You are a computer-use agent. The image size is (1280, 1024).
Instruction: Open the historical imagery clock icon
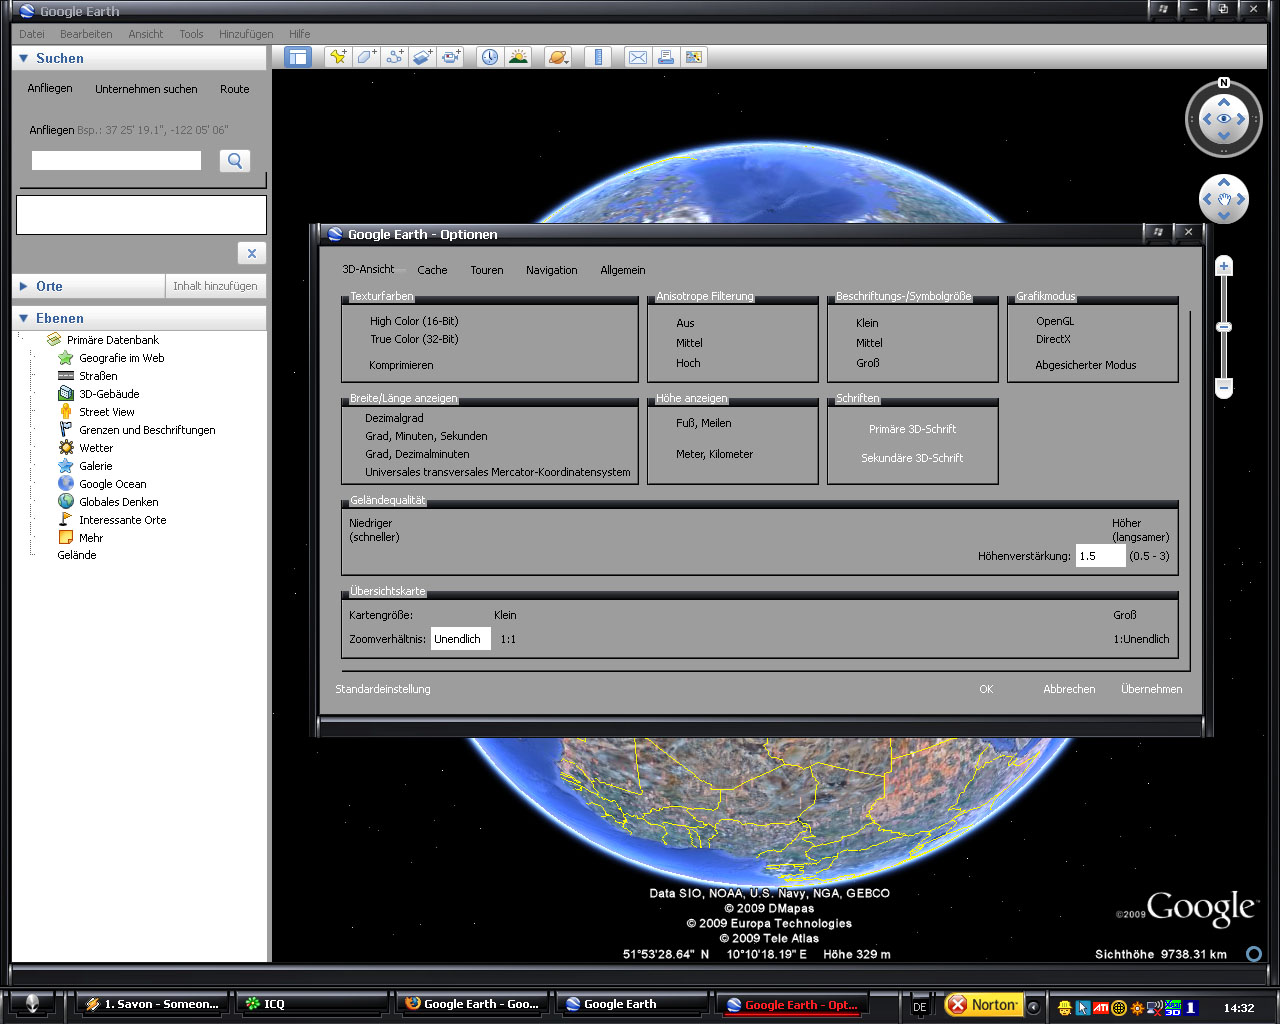pyautogui.click(x=489, y=57)
